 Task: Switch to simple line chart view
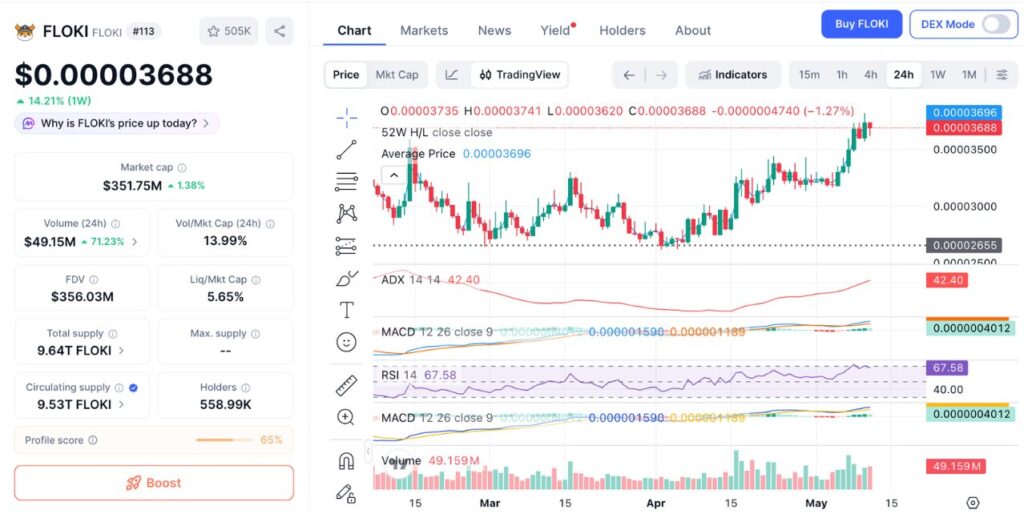tap(451, 75)
